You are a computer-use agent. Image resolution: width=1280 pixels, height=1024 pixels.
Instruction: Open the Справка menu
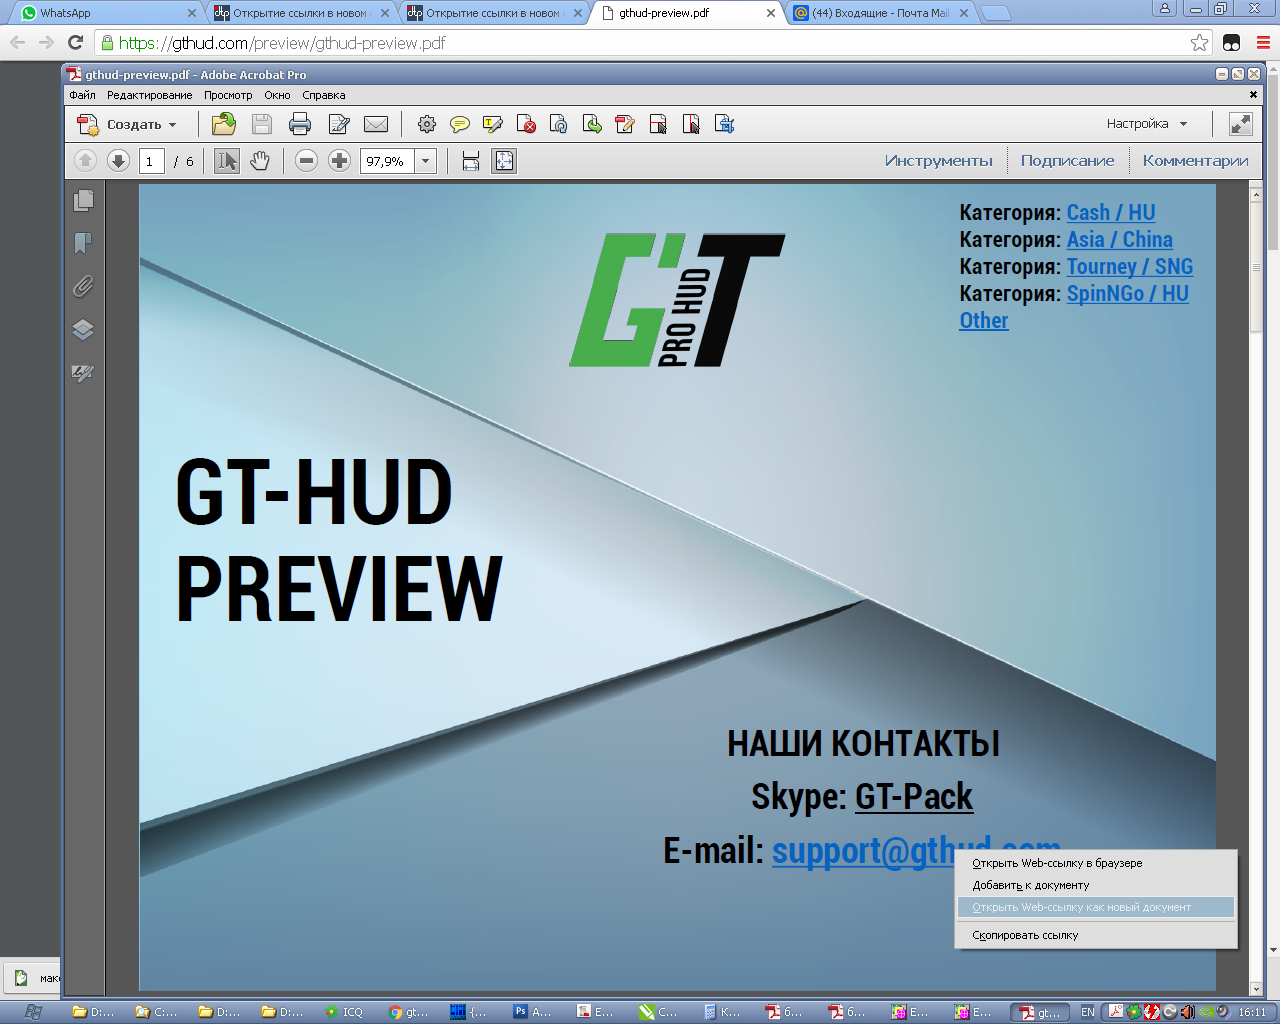tap(324, 96)
